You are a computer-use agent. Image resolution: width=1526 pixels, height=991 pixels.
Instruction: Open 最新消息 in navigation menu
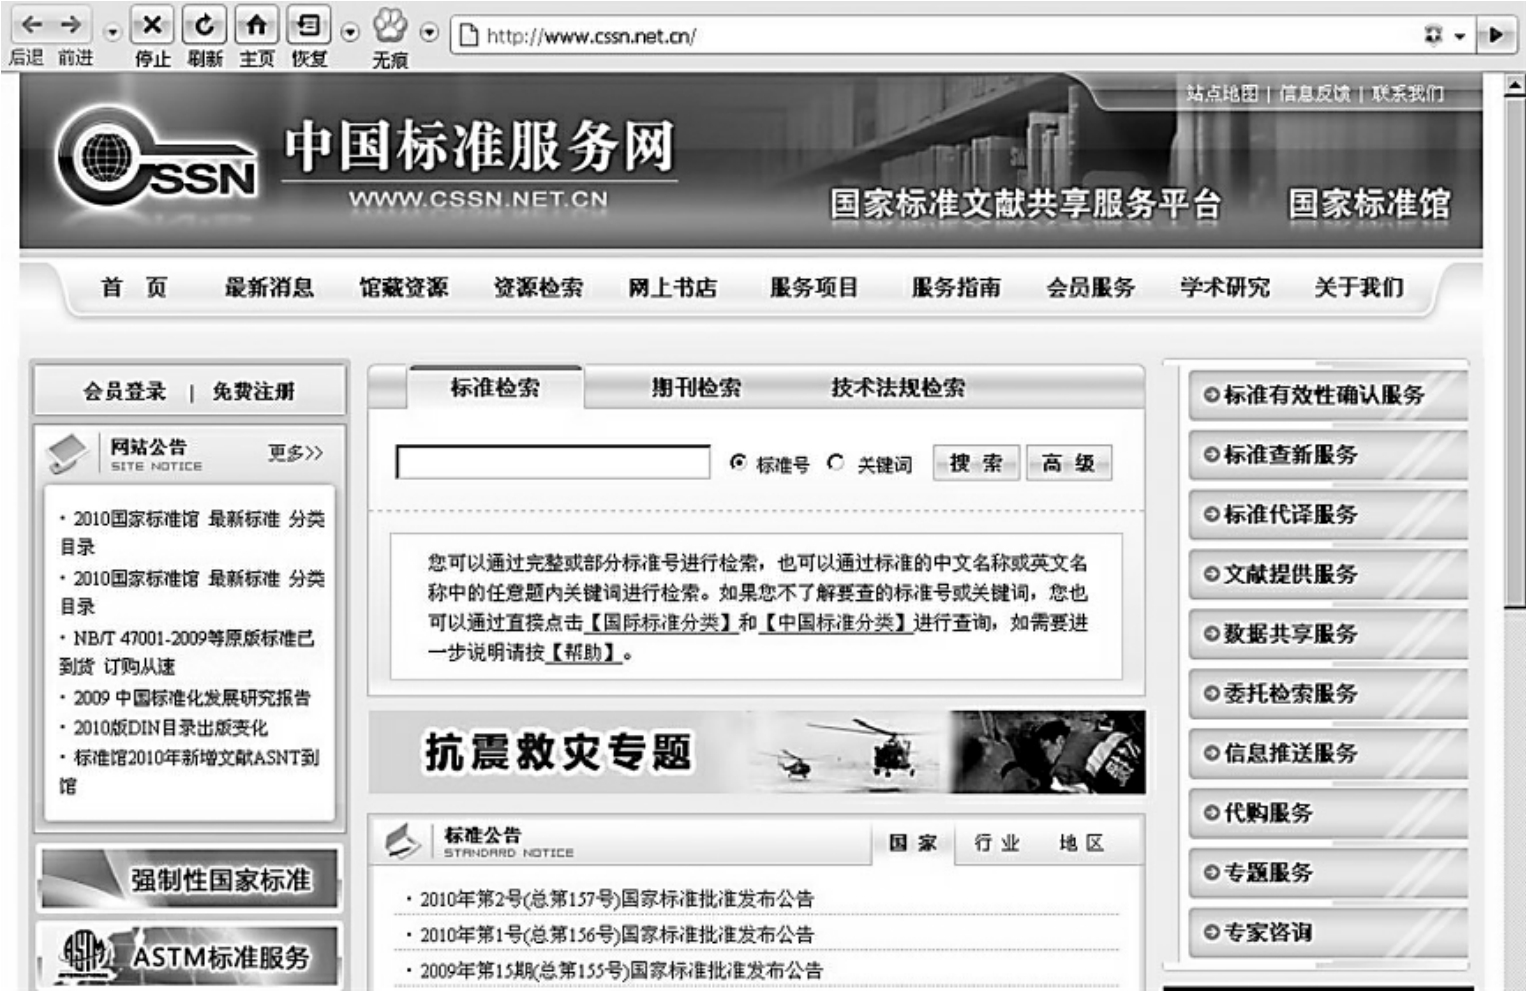click(269, 288)
